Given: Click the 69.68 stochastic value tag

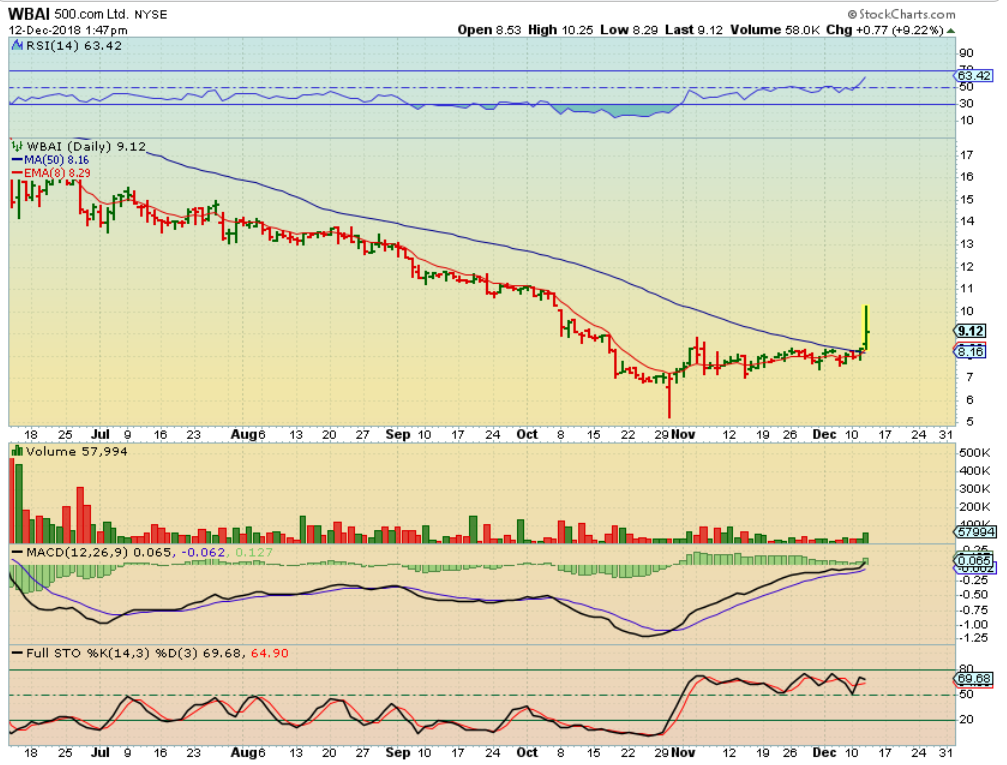Looking at the screenshot, I should coord(972,679).
